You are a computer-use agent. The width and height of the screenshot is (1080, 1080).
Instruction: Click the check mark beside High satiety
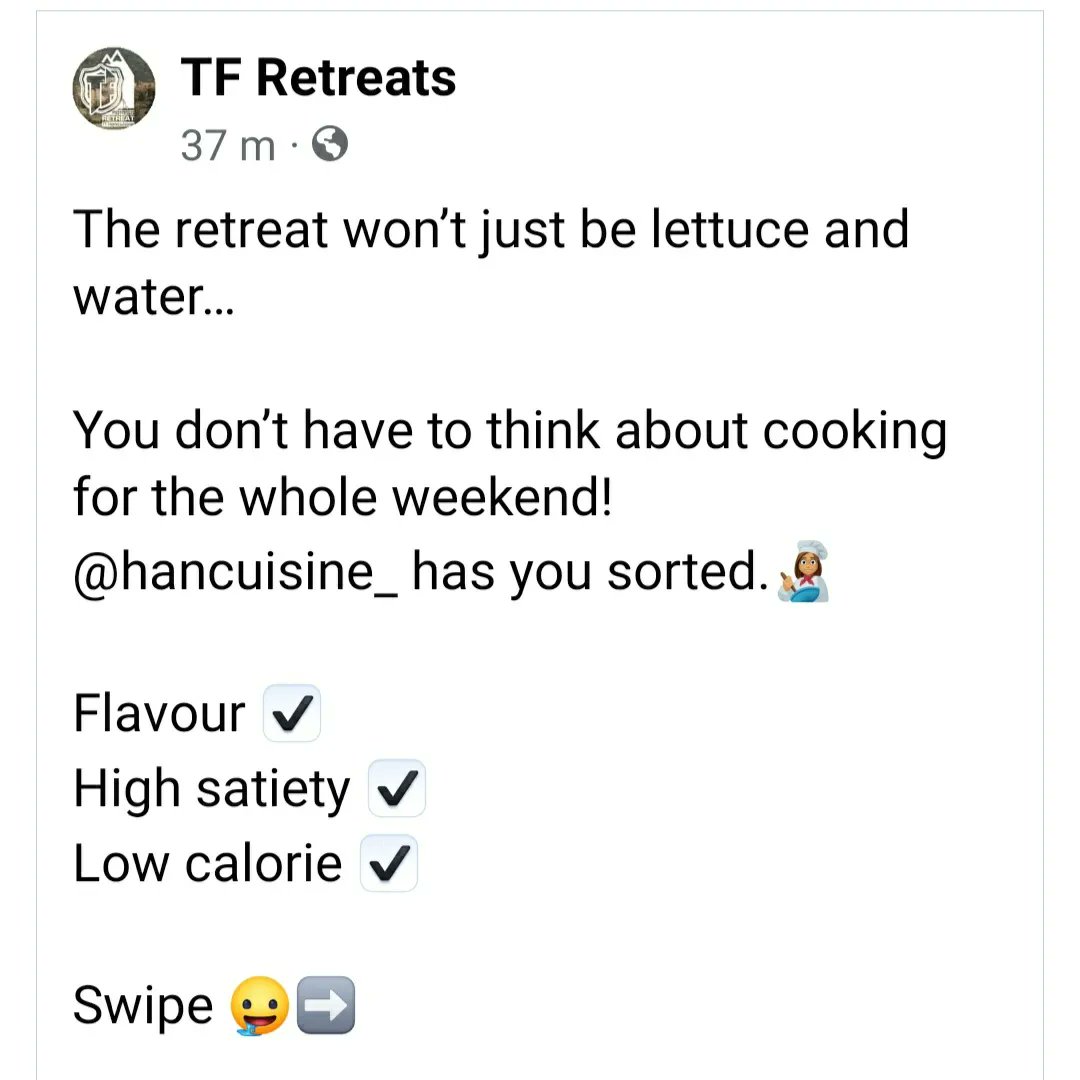coord(397,788)
